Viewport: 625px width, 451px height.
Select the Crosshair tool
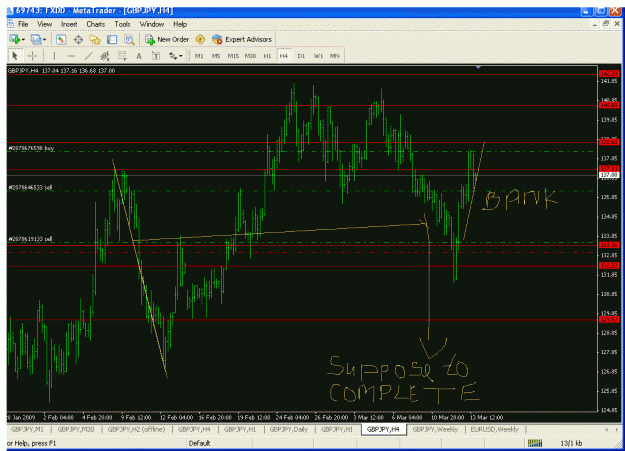32,56
